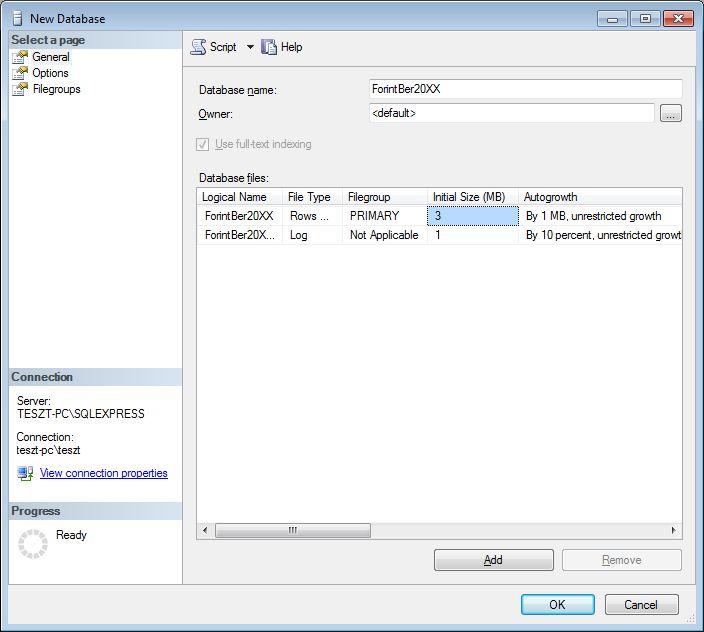The width and height of the screenshot is (704, 632).
Task: Select the ForintBer20XX logical name cell
Action: [239, 216]
